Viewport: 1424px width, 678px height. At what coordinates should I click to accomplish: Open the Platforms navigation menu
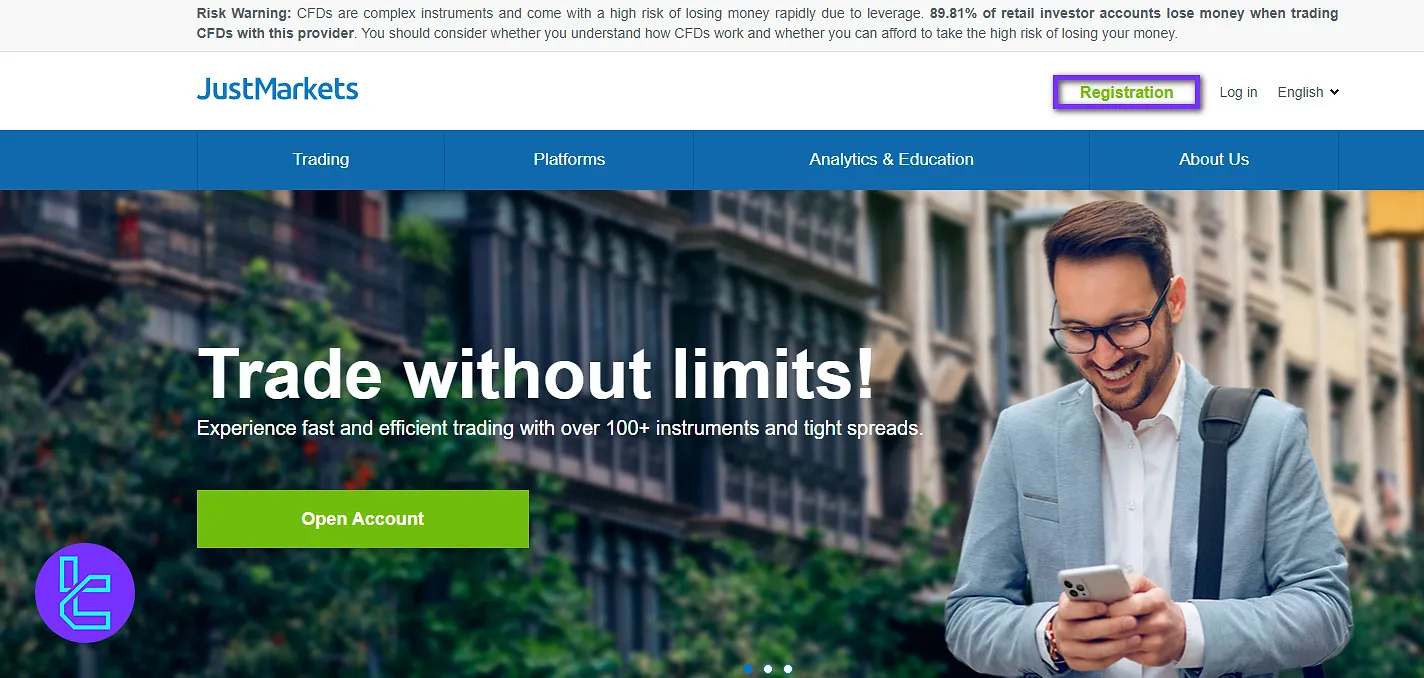[569, 159]
